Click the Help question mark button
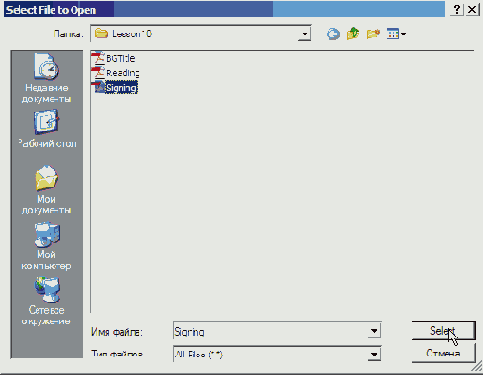This screenshot has height=375, width=483. click(457, 9)
